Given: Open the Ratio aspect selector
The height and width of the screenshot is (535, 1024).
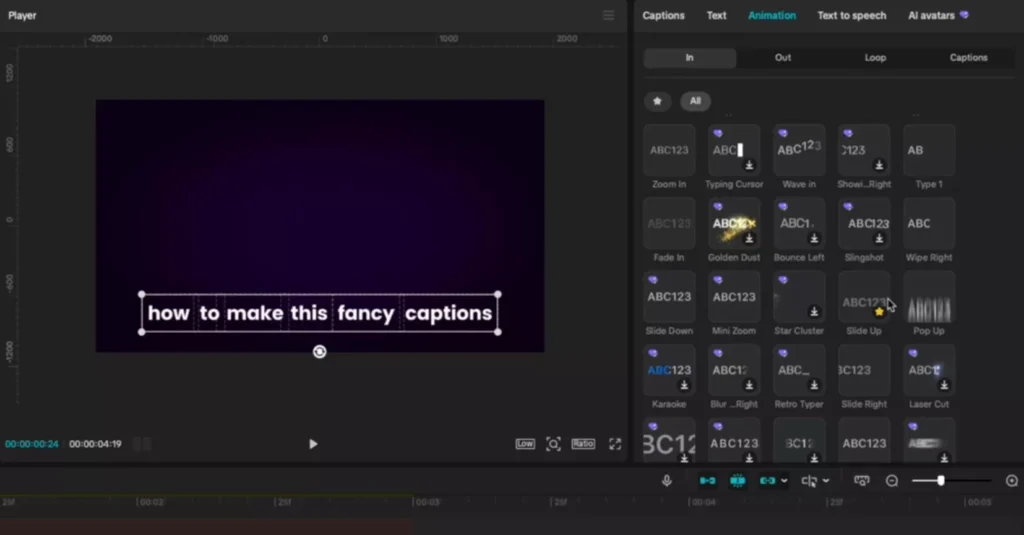Looking at the screenshot, I should pyautogui.click(x=583, y=444).
